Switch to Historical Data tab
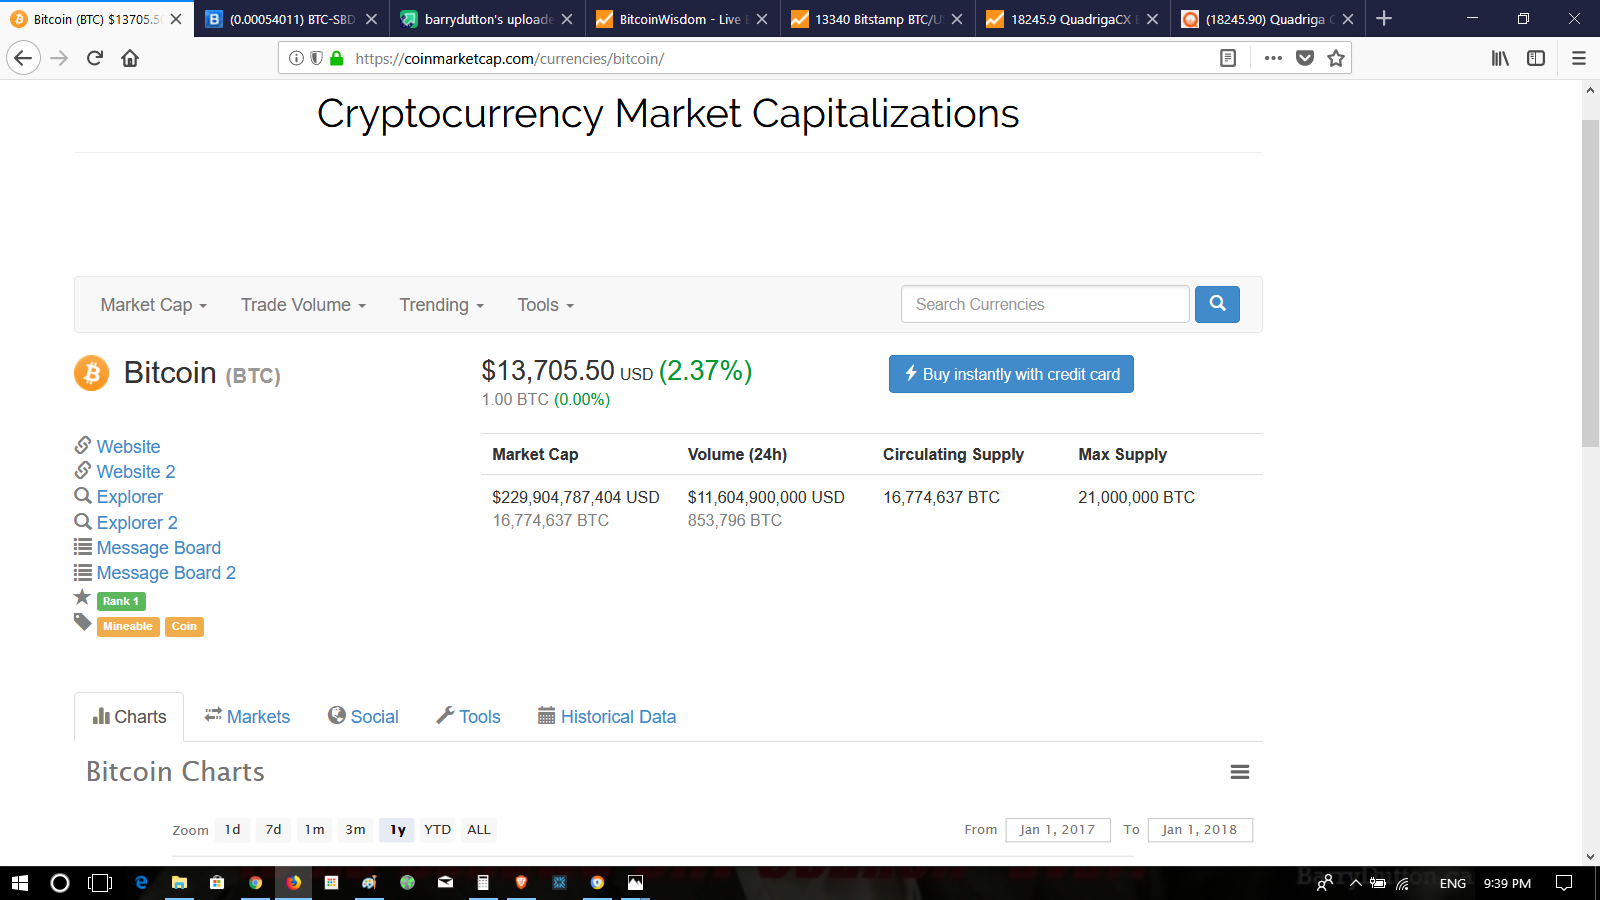1600x900 pixels. [607, 717]
